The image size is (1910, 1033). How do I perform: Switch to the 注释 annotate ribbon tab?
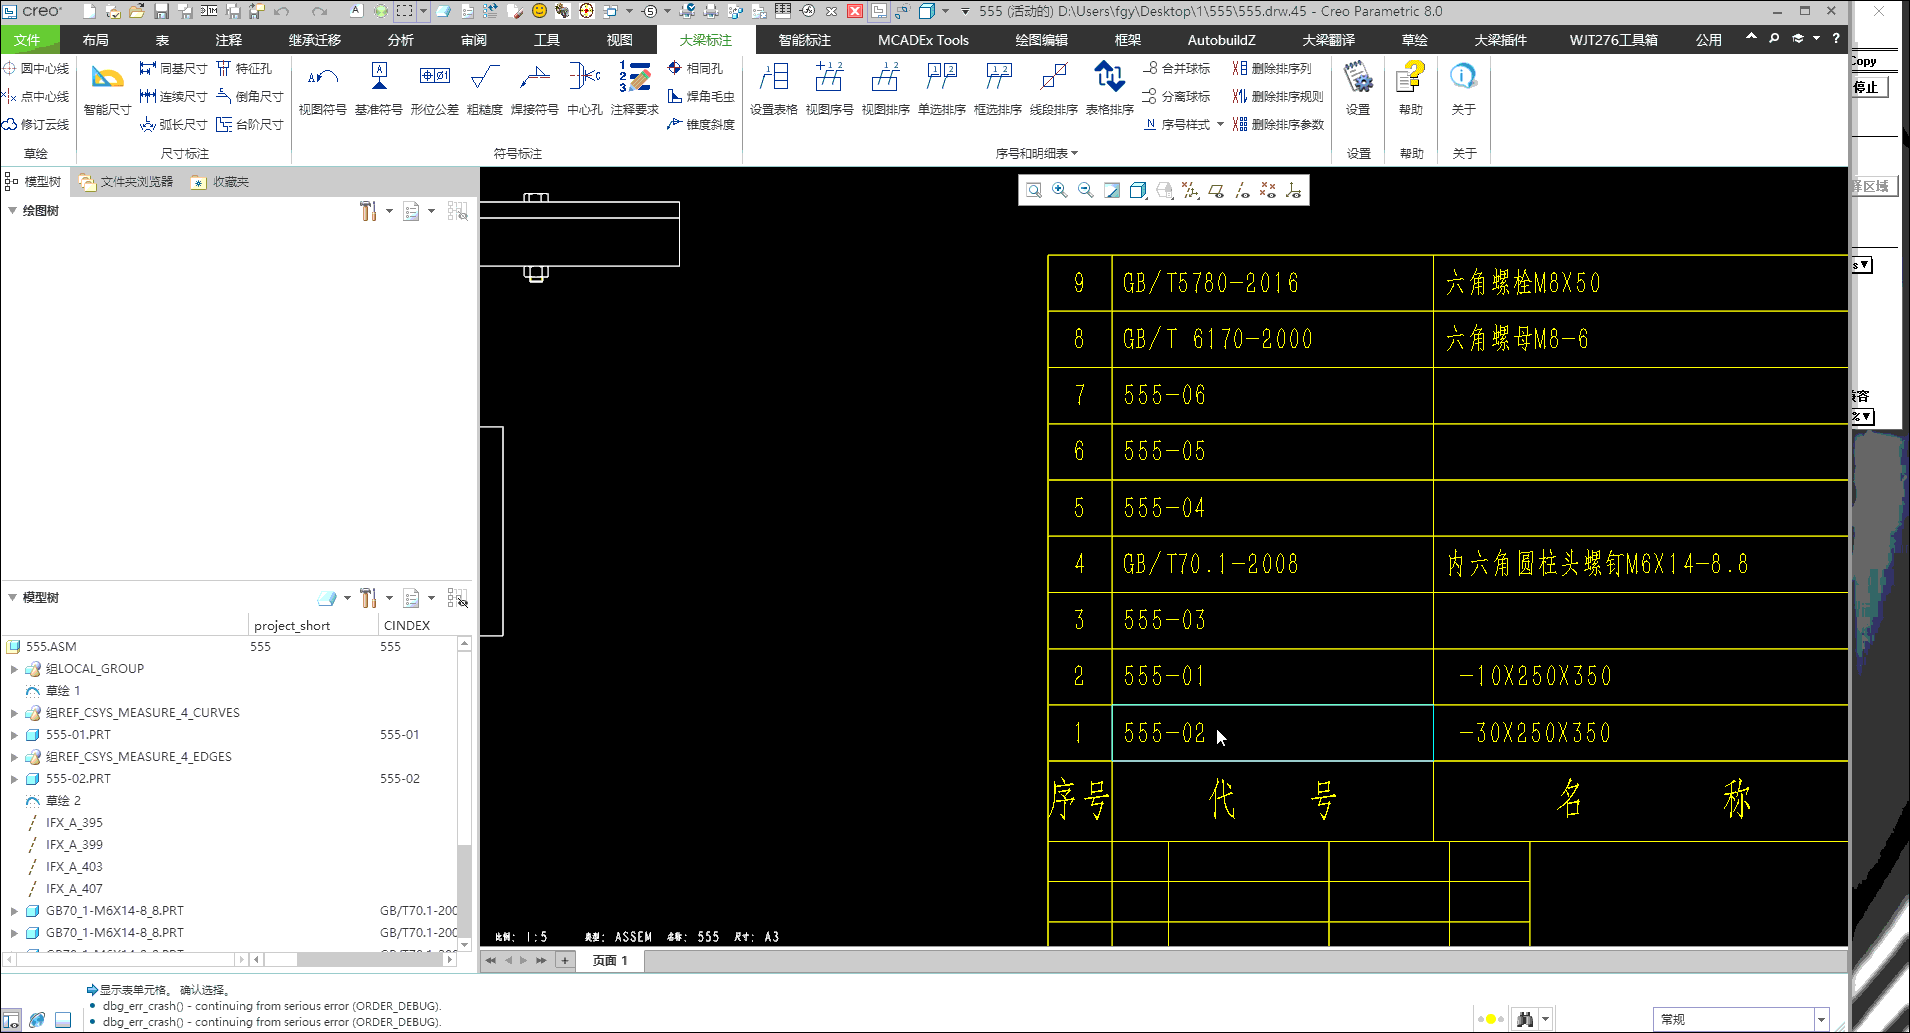(229, 40)
